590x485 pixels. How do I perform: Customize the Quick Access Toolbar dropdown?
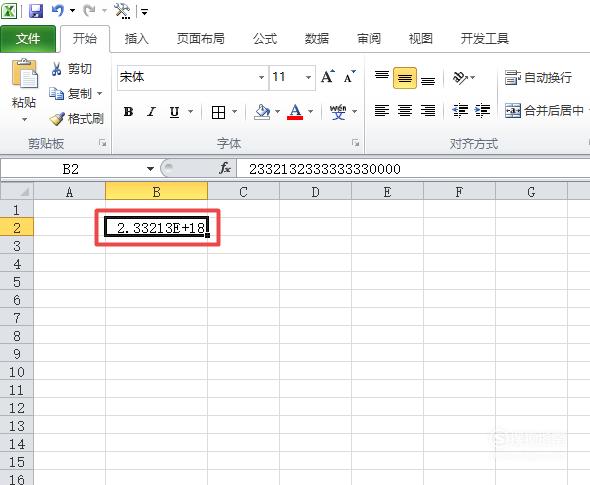click(x=144, y=12)
